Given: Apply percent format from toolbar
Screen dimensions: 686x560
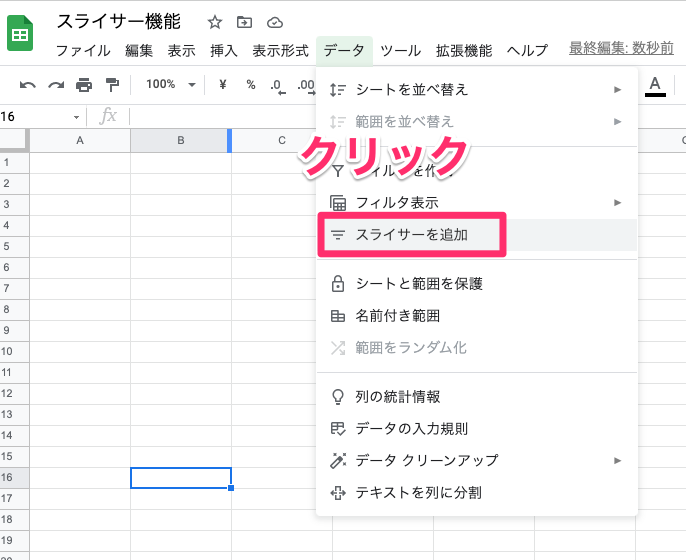Looking at the screenshot, I should pyautogui.click(x=250, y=85).
